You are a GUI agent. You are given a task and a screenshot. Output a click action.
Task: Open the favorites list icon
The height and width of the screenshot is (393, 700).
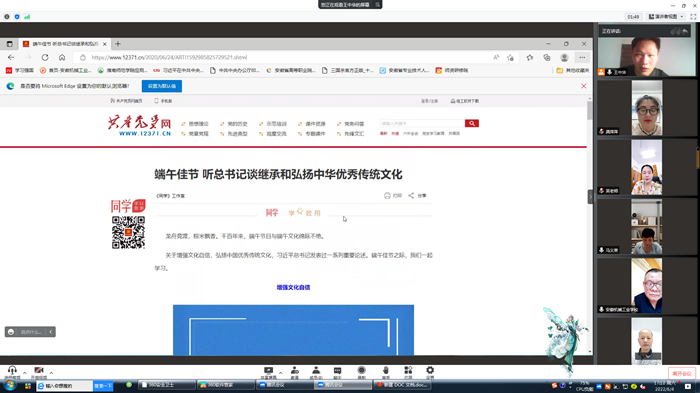(x=530, y=57)
